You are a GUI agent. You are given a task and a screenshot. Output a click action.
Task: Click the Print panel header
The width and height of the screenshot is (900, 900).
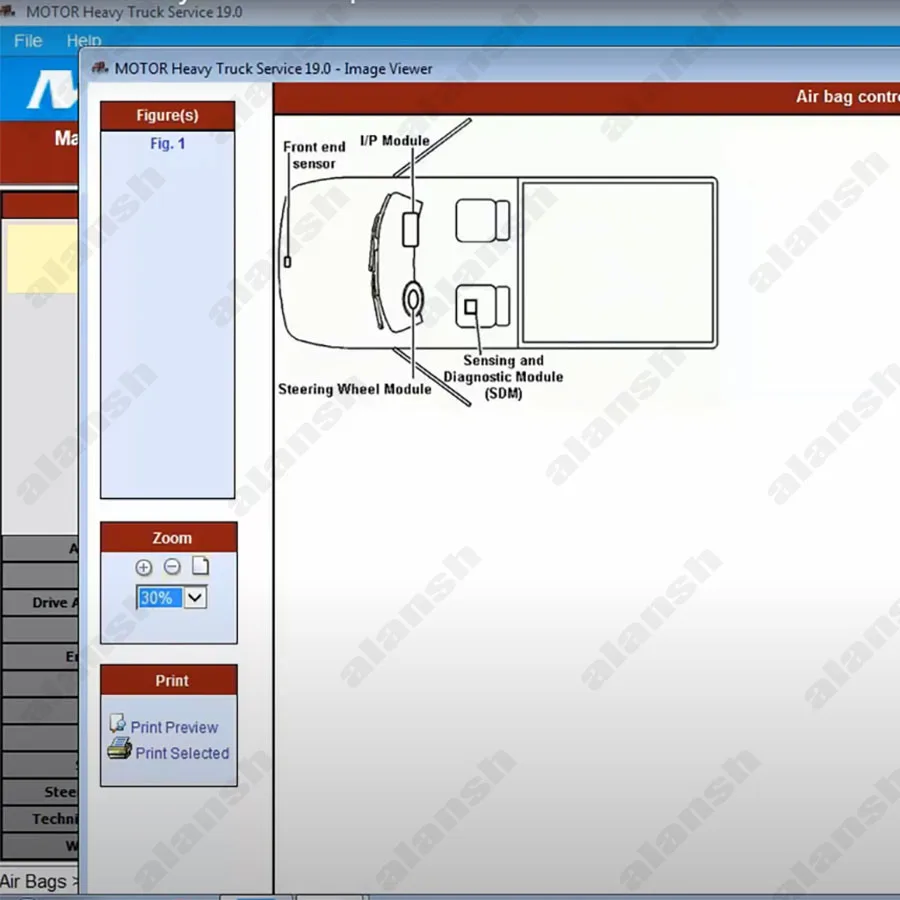169,681
